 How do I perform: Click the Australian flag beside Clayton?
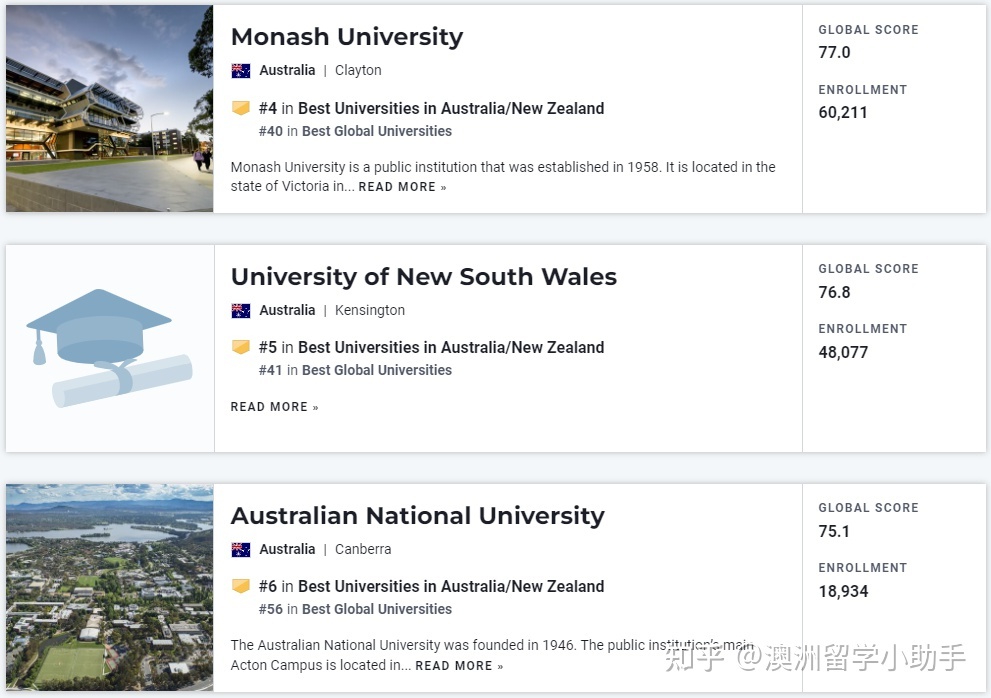click(241, 70)
